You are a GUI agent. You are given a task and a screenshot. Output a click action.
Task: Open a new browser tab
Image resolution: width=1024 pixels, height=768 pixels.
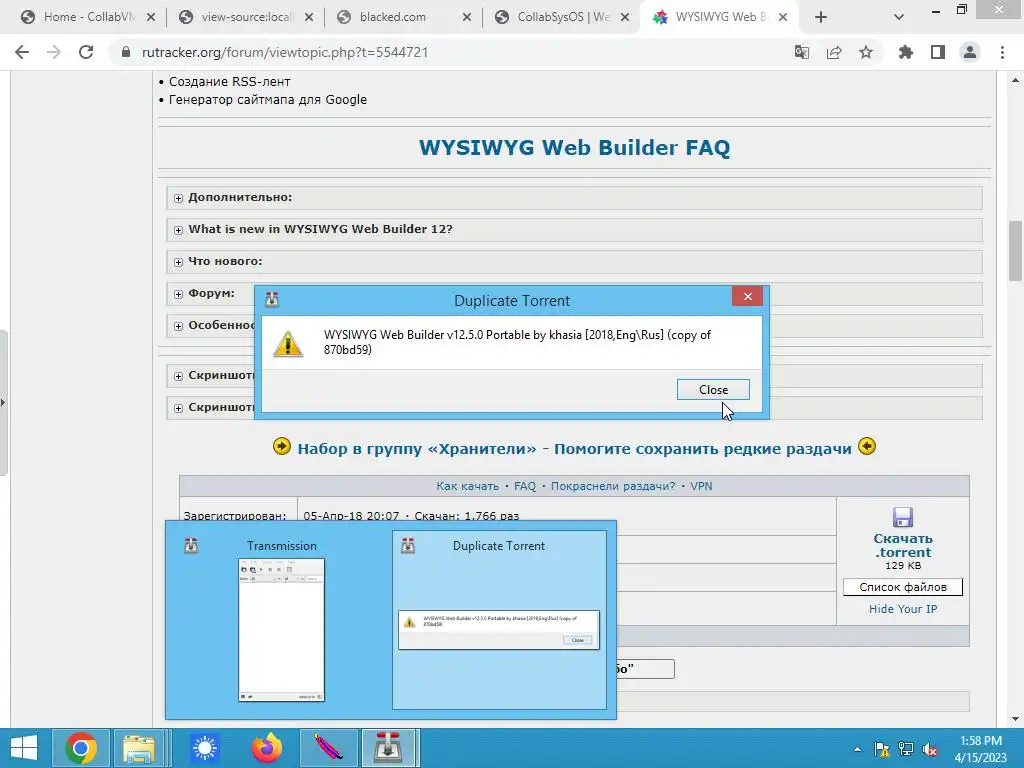(x=821, y=18)
